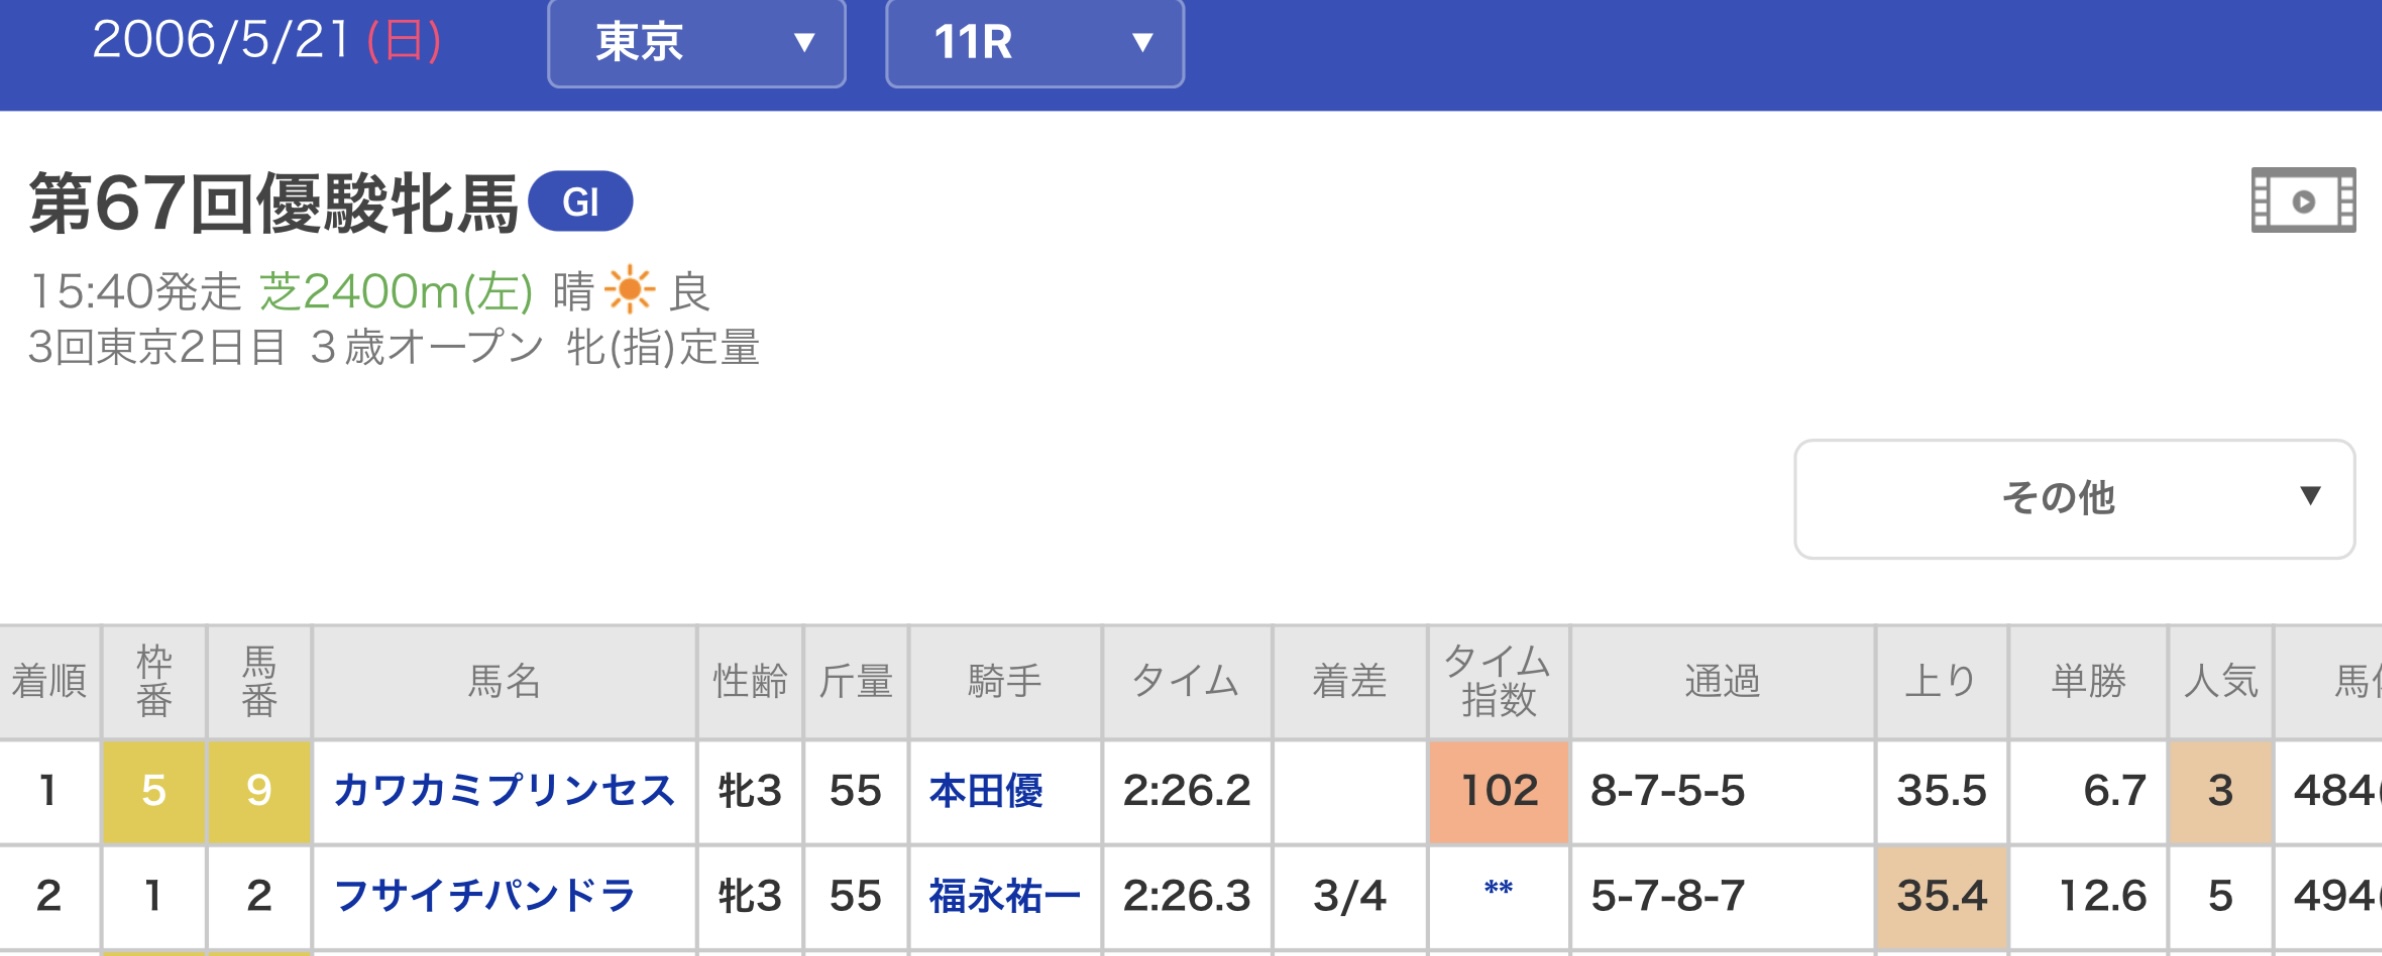Open jockey link 福永祐一
The height and width of the screenshot is (956, 2382).
1005,895
